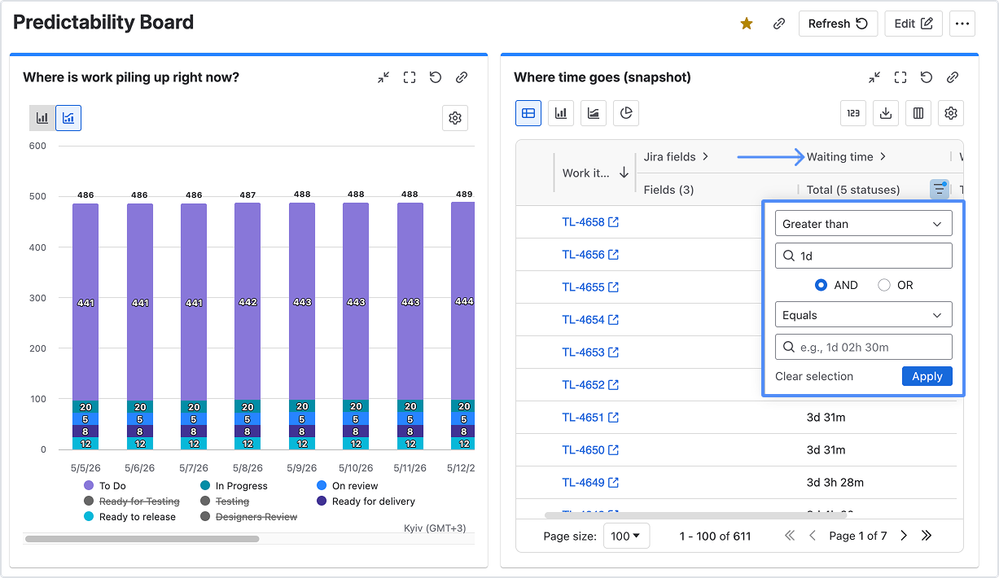999x578 pixels.
Task: Open columns manager icon in snapshot toolbar
Action: 918,113
